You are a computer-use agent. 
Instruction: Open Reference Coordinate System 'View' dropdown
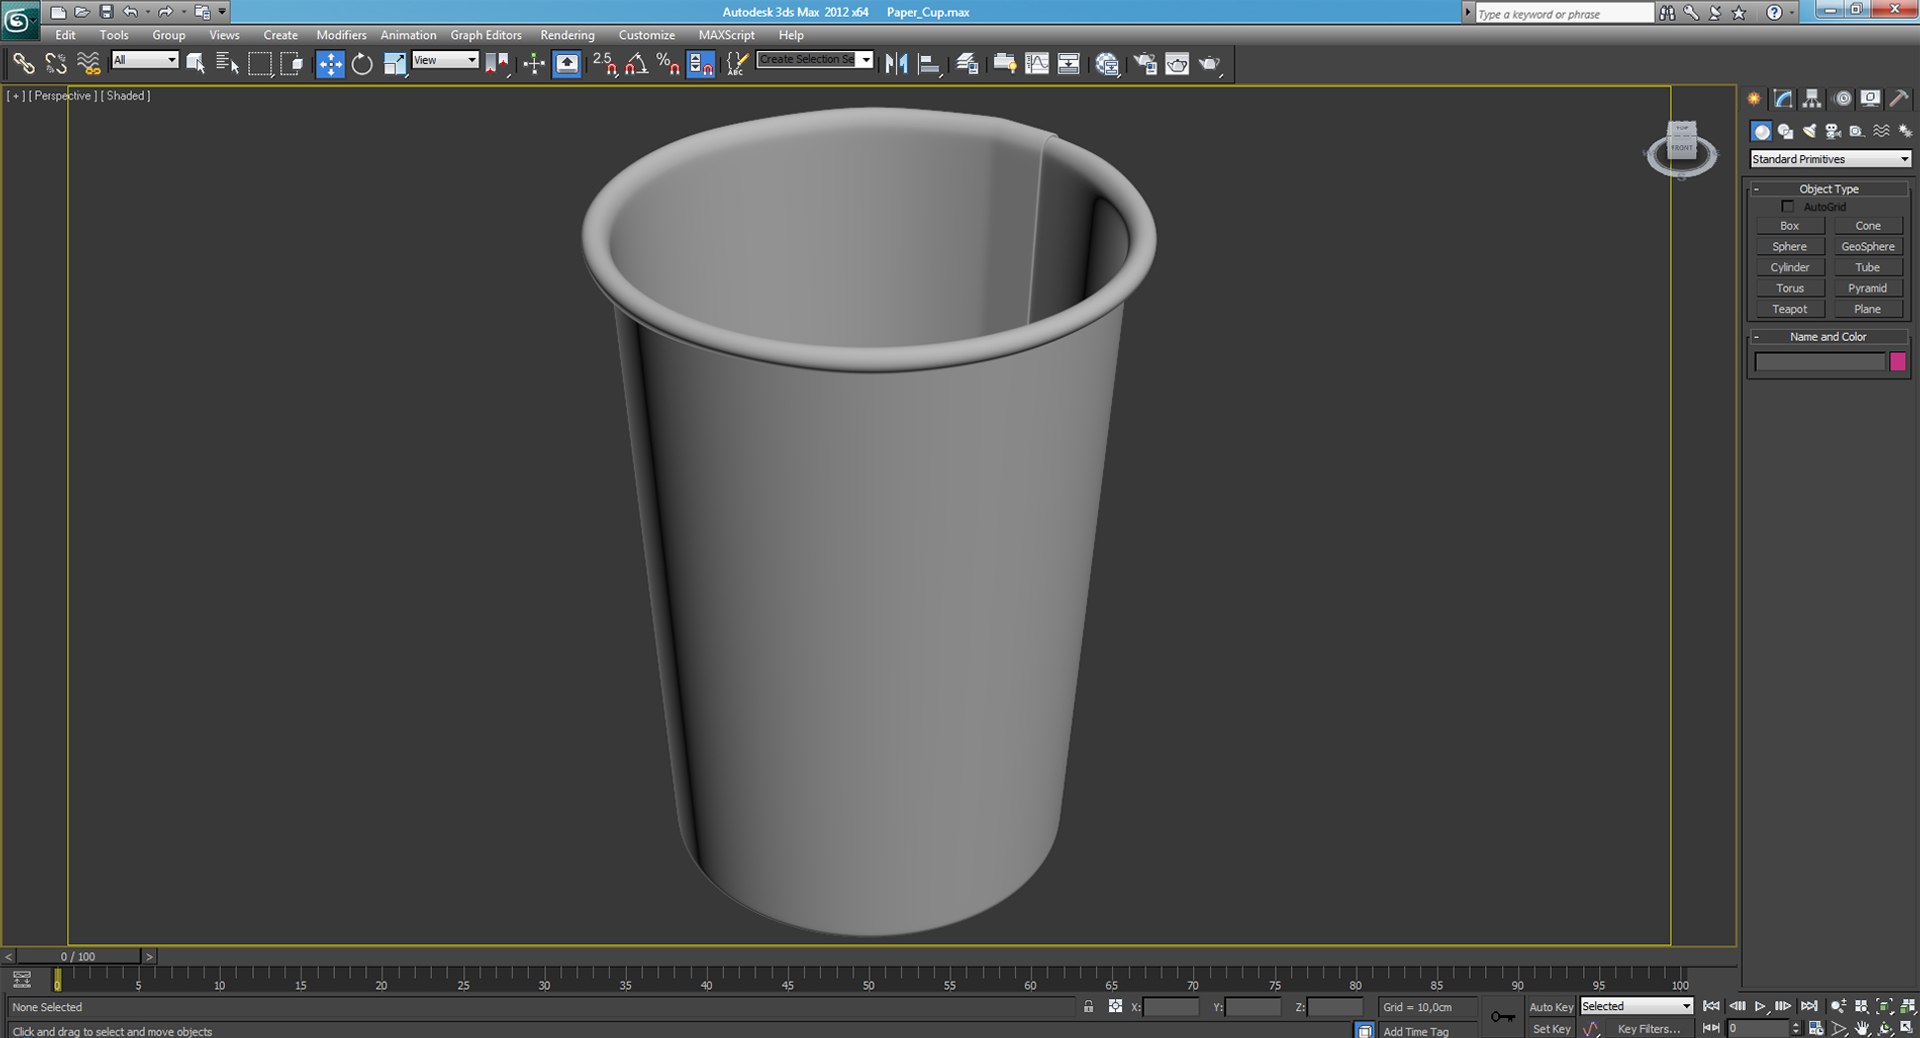446,60
